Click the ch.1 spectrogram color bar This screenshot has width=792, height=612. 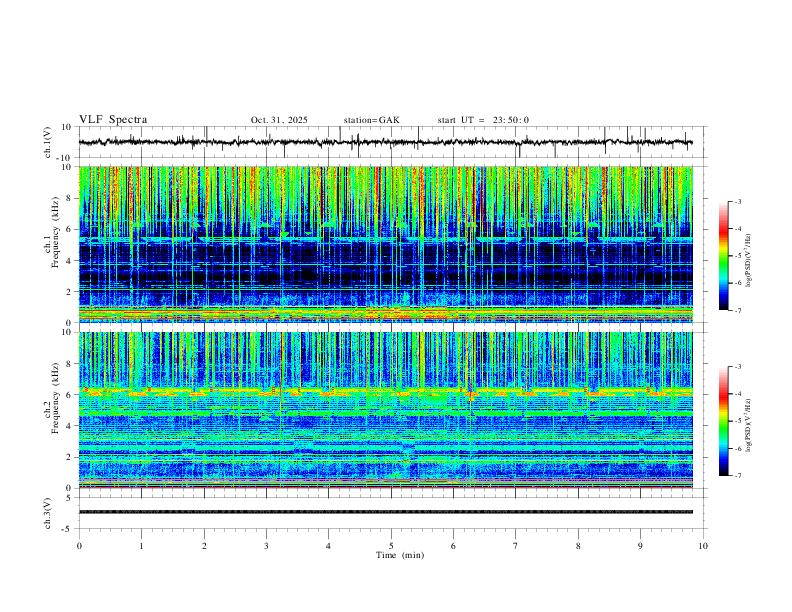click(x=724, y=256)
